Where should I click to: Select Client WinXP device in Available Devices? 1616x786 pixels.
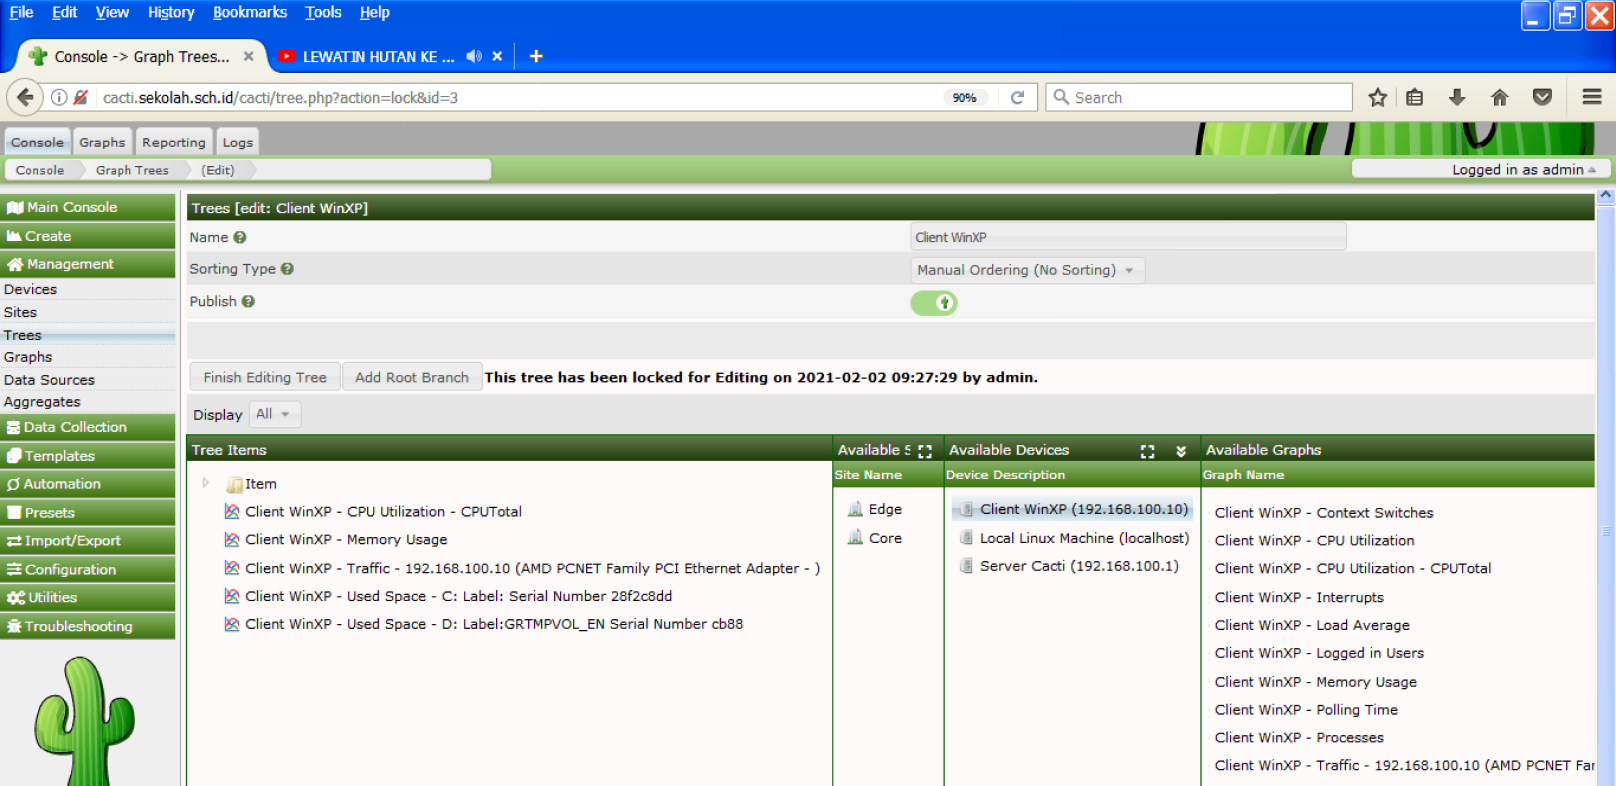click(1083, 510)
